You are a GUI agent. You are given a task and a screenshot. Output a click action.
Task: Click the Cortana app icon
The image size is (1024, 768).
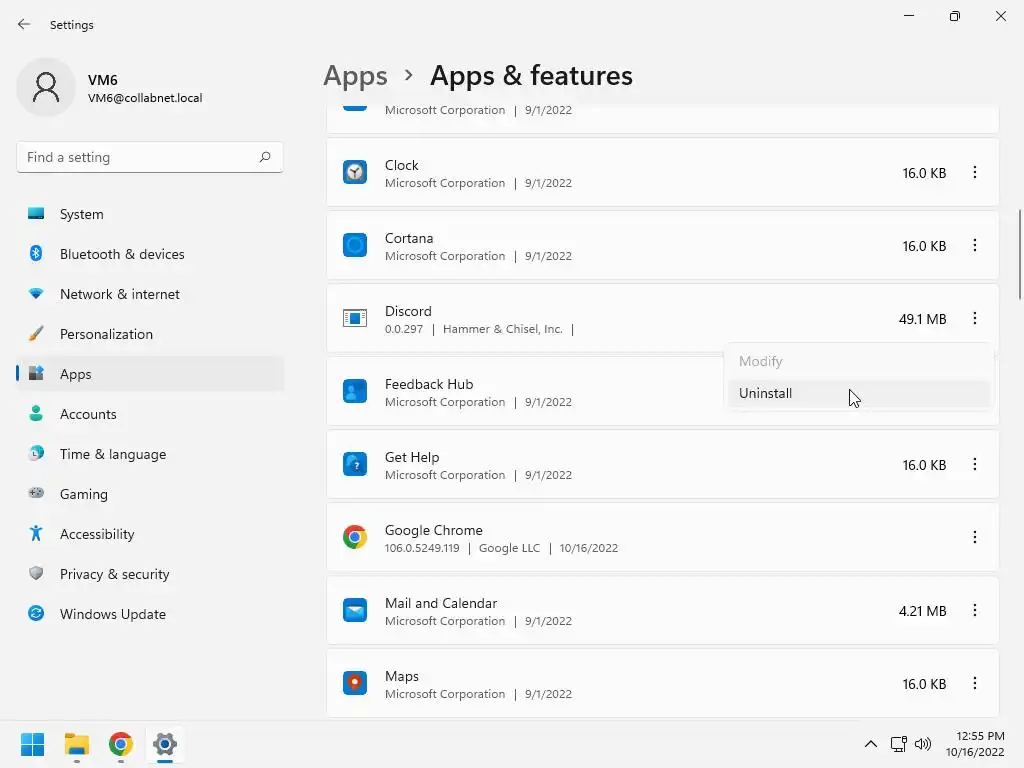tap(355, 246)
